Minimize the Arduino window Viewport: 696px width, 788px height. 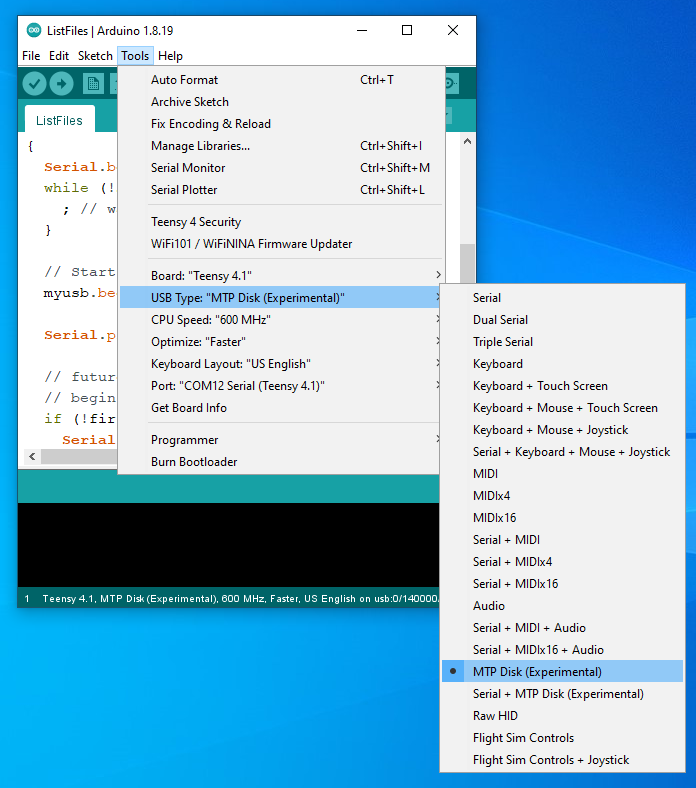click(x=362, y=31)
